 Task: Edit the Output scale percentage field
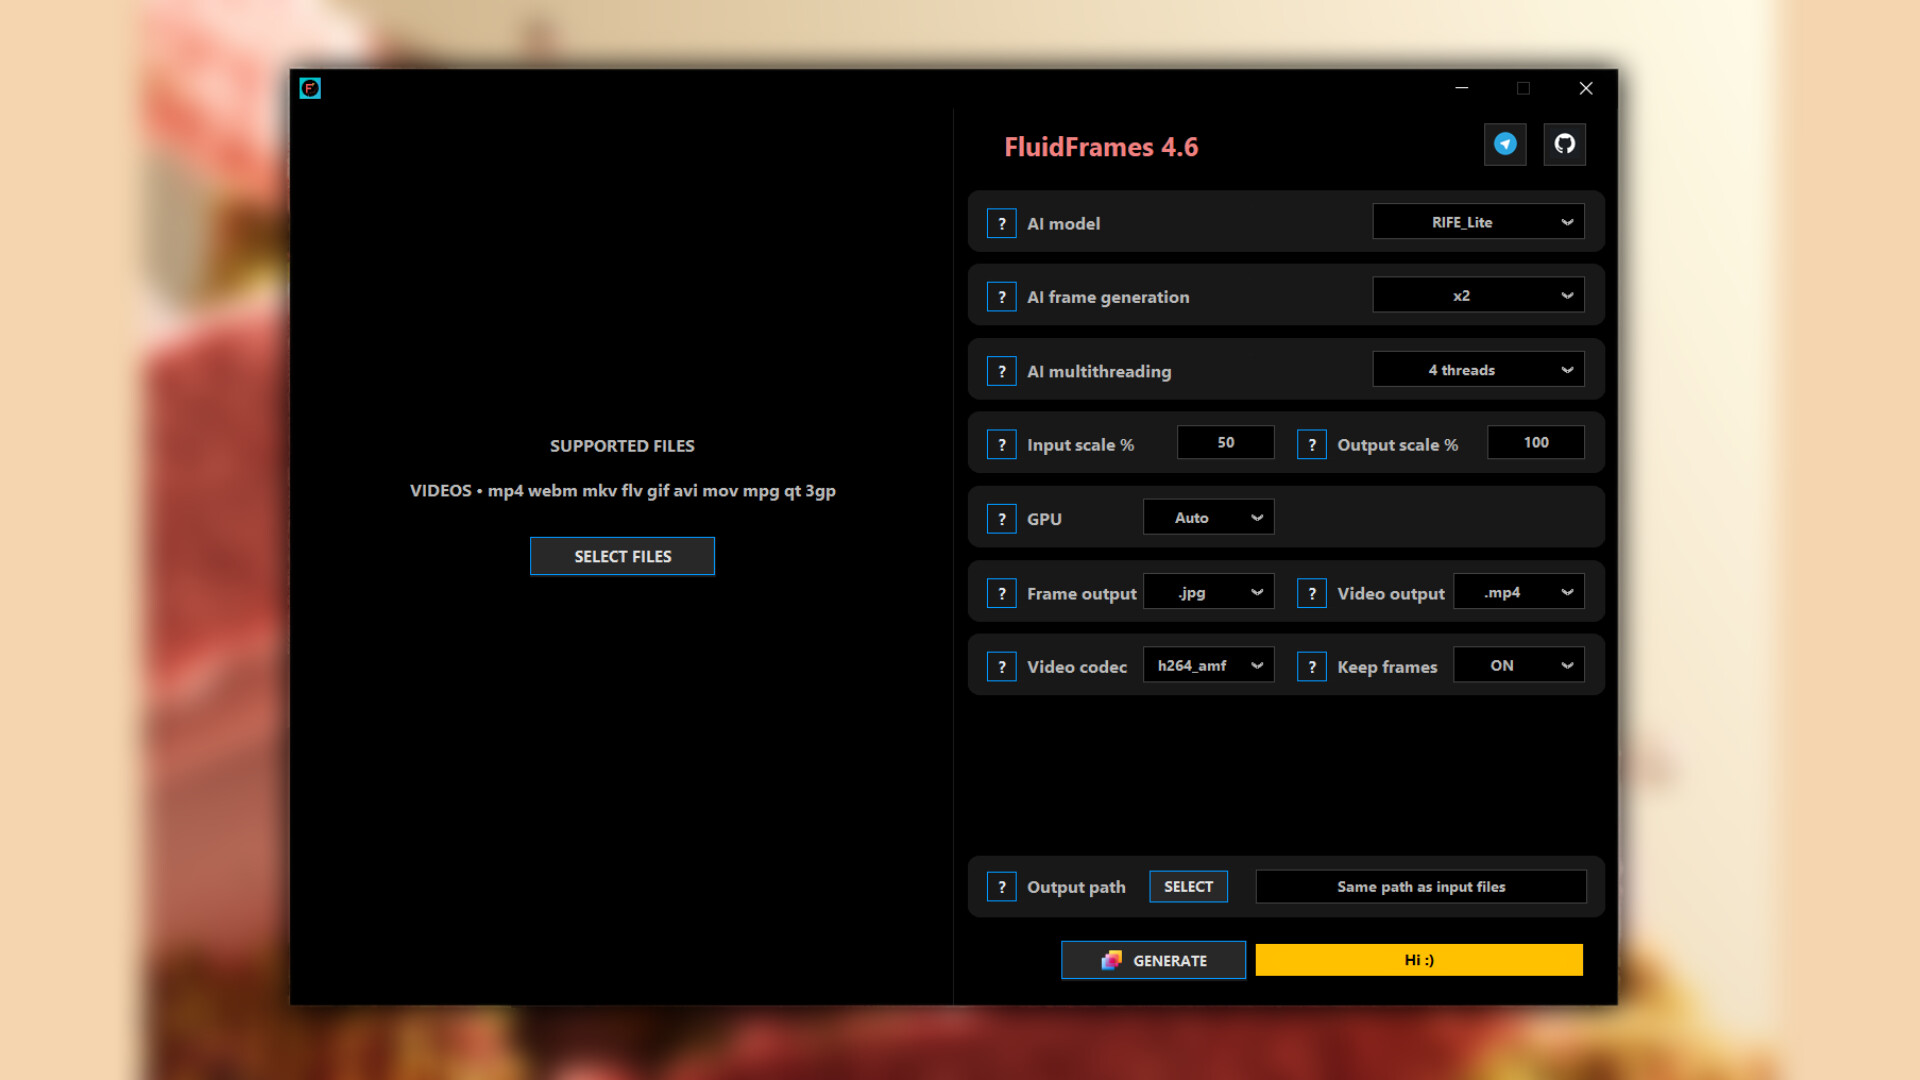(1535, 442)
